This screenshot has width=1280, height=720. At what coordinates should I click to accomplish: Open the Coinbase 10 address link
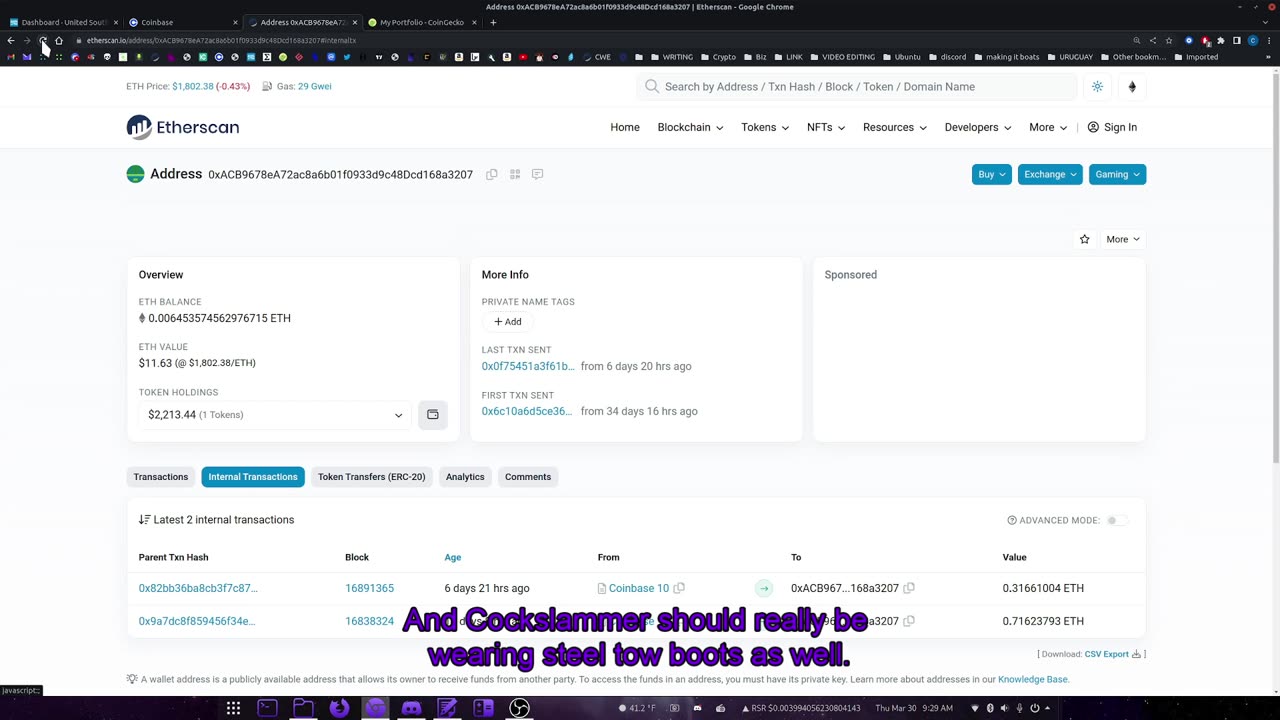pyautogui.click(x=639, y=588)
